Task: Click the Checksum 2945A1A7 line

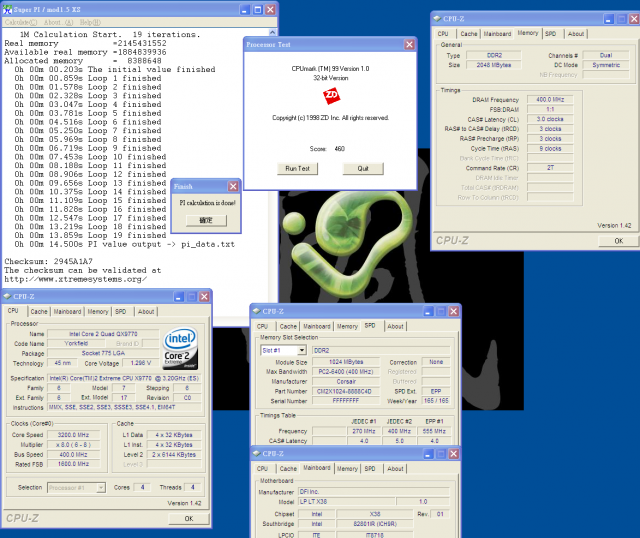Action: click(x=49, y=261)
